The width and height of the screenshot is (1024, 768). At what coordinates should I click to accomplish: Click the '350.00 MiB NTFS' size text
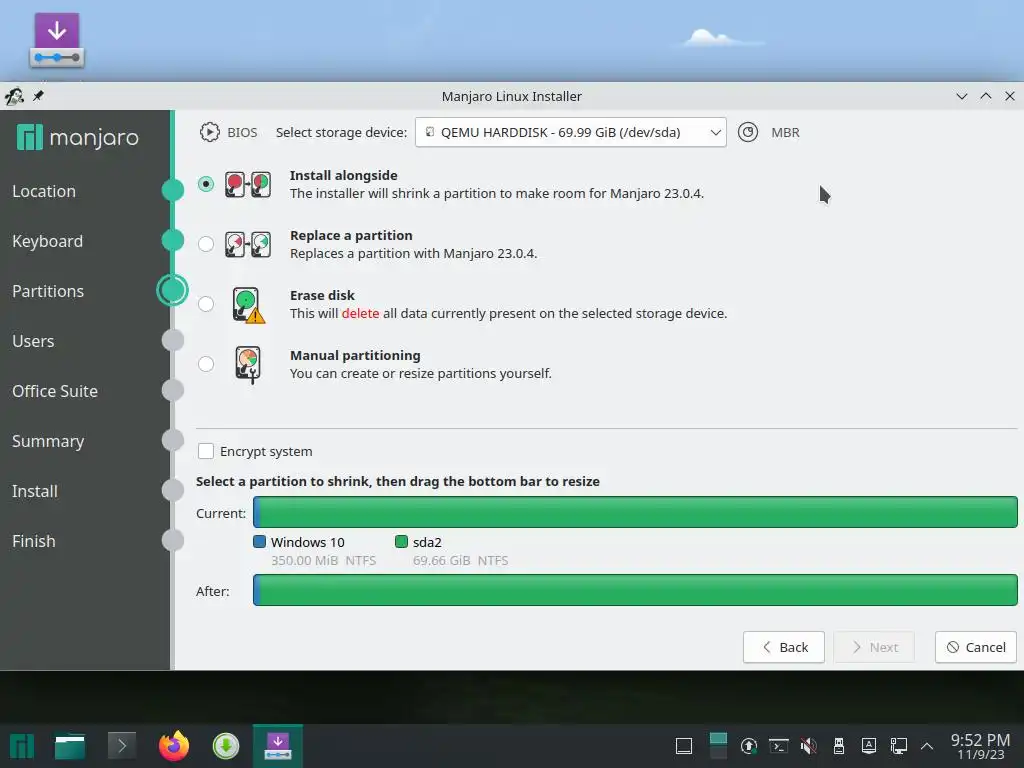(324, 560)
